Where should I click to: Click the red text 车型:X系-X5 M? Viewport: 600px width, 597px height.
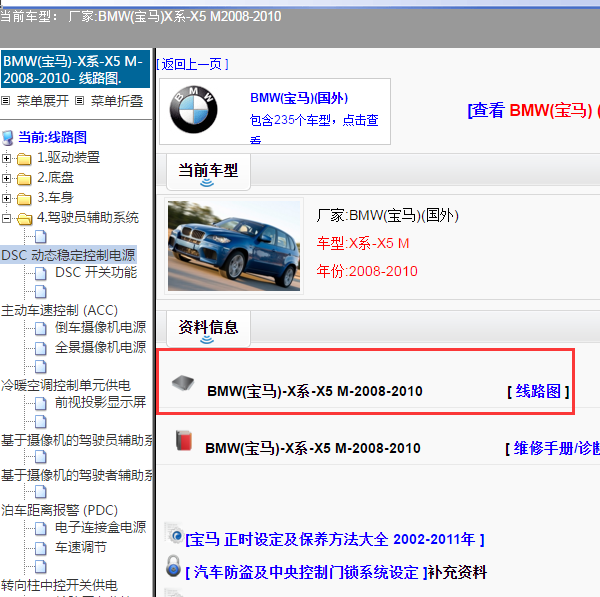point(363,243)
